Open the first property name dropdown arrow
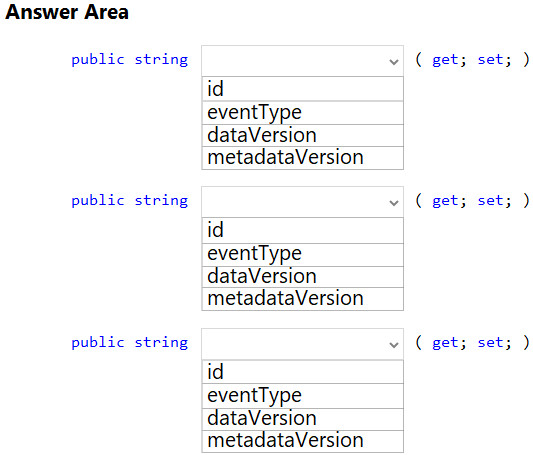The width and height of the screenshot is (533, 455). coord(394,62)
